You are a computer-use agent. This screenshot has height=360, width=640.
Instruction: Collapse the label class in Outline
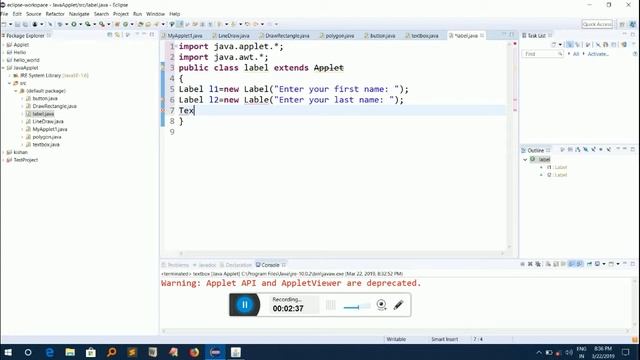tap(525, 160)
